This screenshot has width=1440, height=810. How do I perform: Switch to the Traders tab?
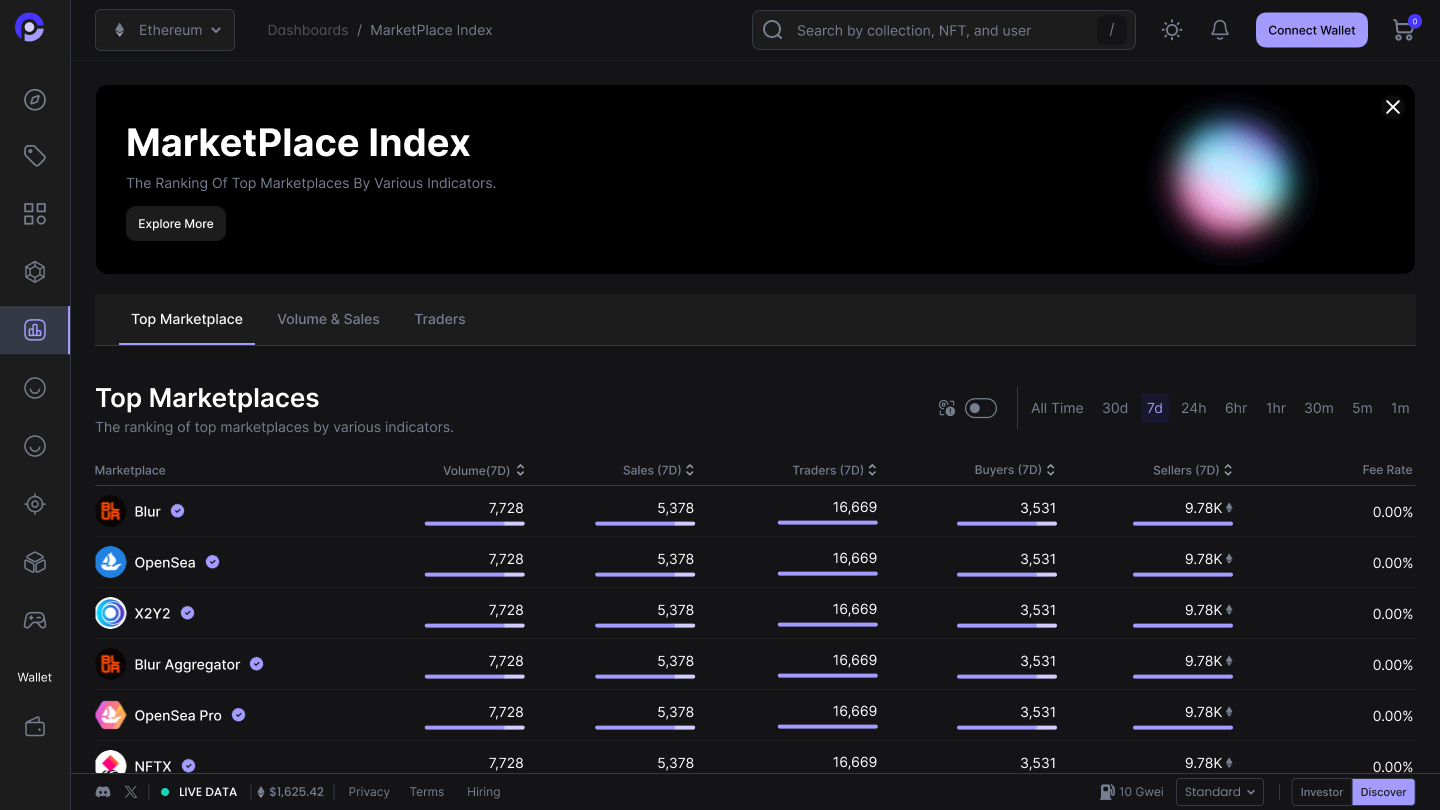pyautogui.click(x=440, y=319)
